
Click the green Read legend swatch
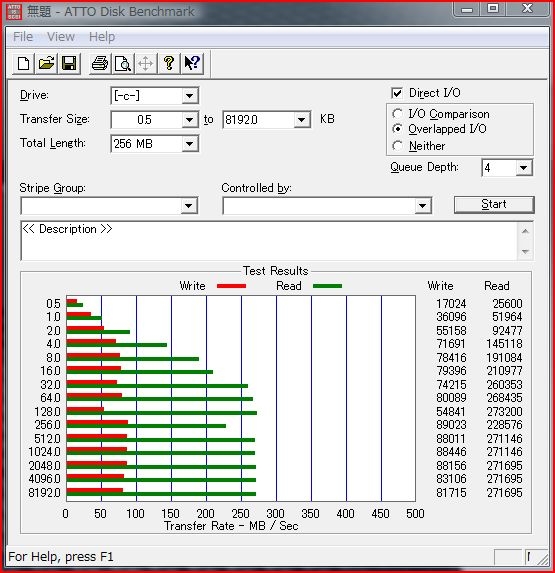point(327,286)
